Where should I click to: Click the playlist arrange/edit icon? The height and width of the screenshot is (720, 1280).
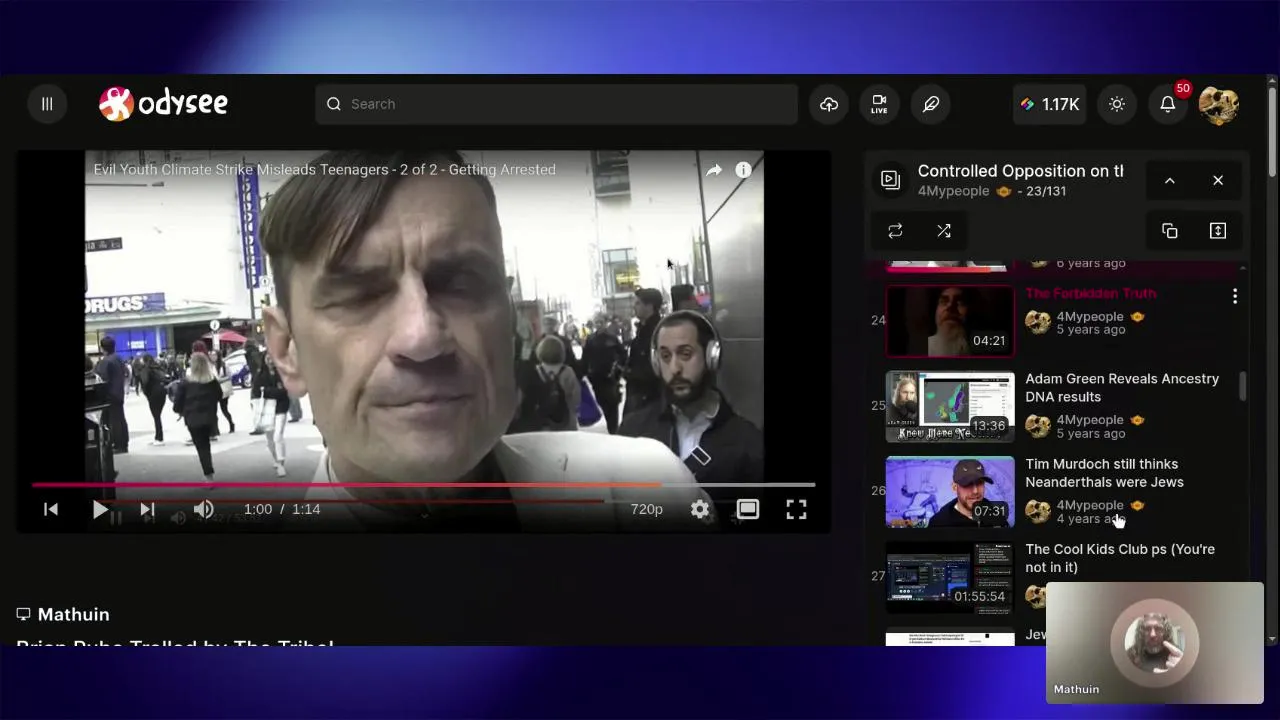pyautogui.click(x=1218, y=231)
